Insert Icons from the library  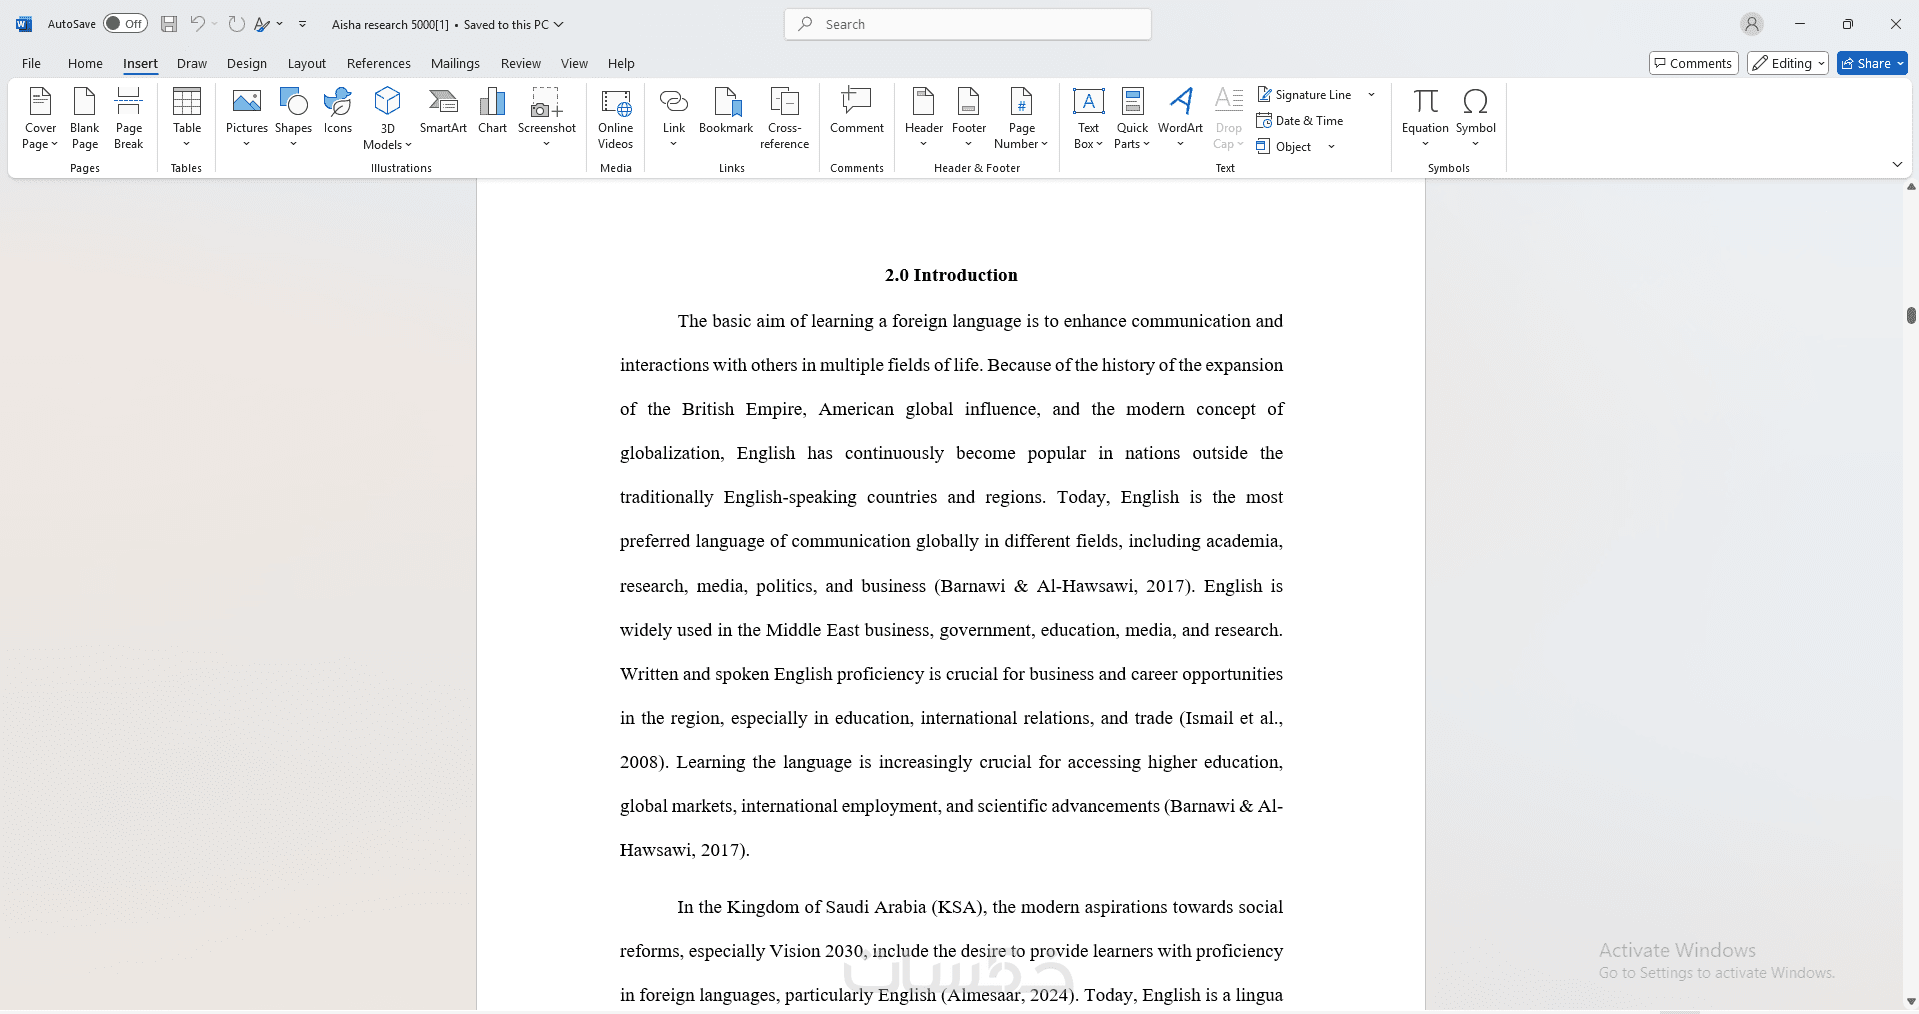tap(338, 110)
